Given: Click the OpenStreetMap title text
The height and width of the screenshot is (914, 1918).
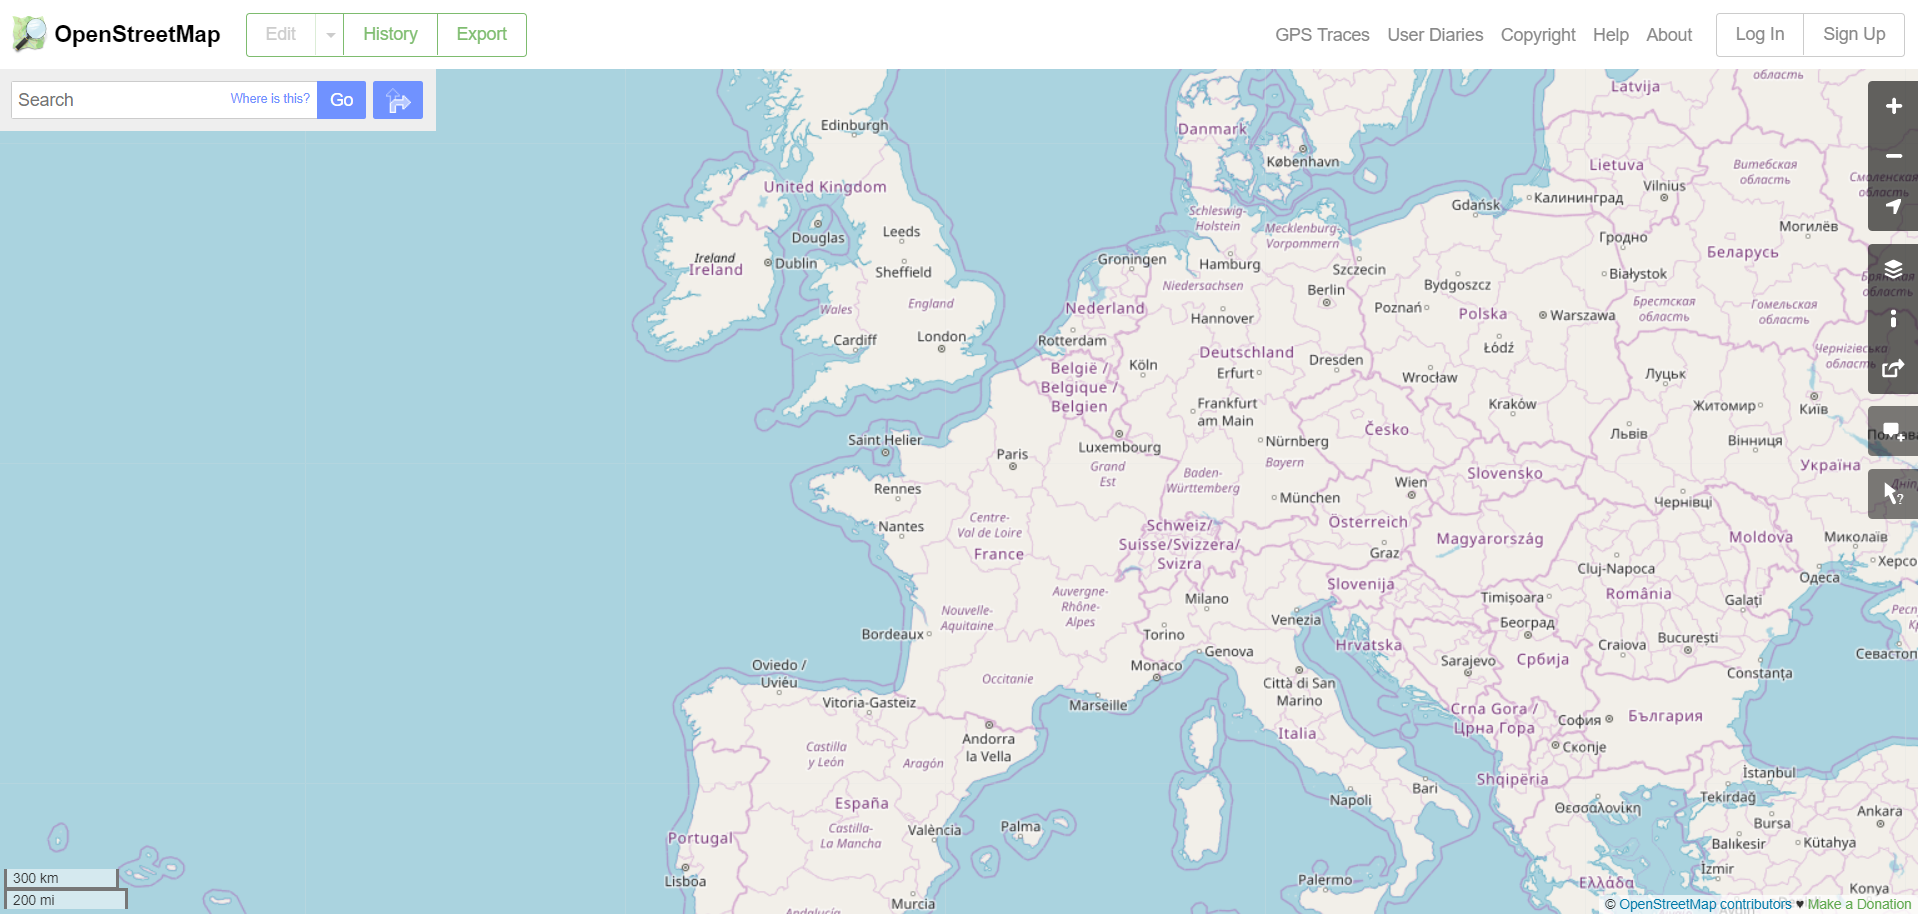Looking at the screenshot, I should point(137,34).
